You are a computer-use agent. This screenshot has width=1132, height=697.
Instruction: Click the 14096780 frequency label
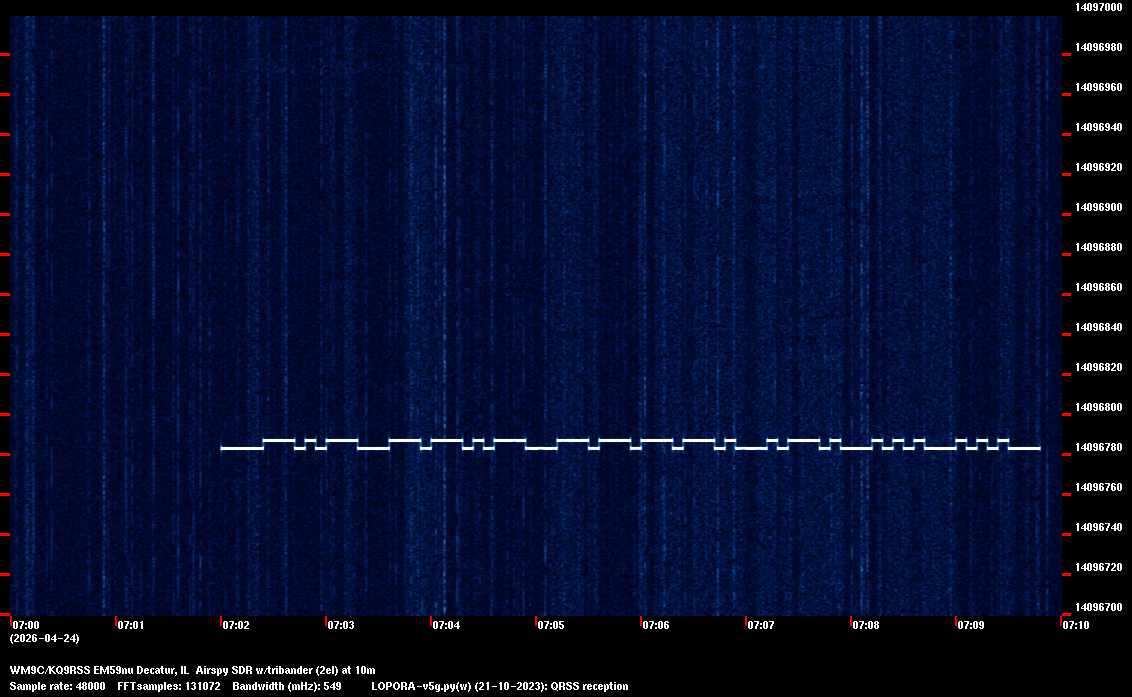1097,447
